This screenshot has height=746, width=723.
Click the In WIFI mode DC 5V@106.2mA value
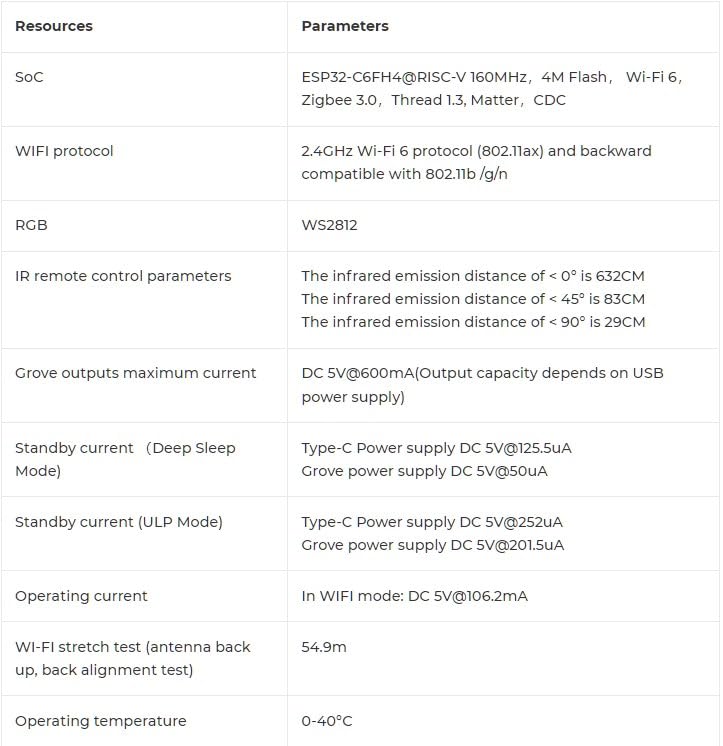point(414,596)
